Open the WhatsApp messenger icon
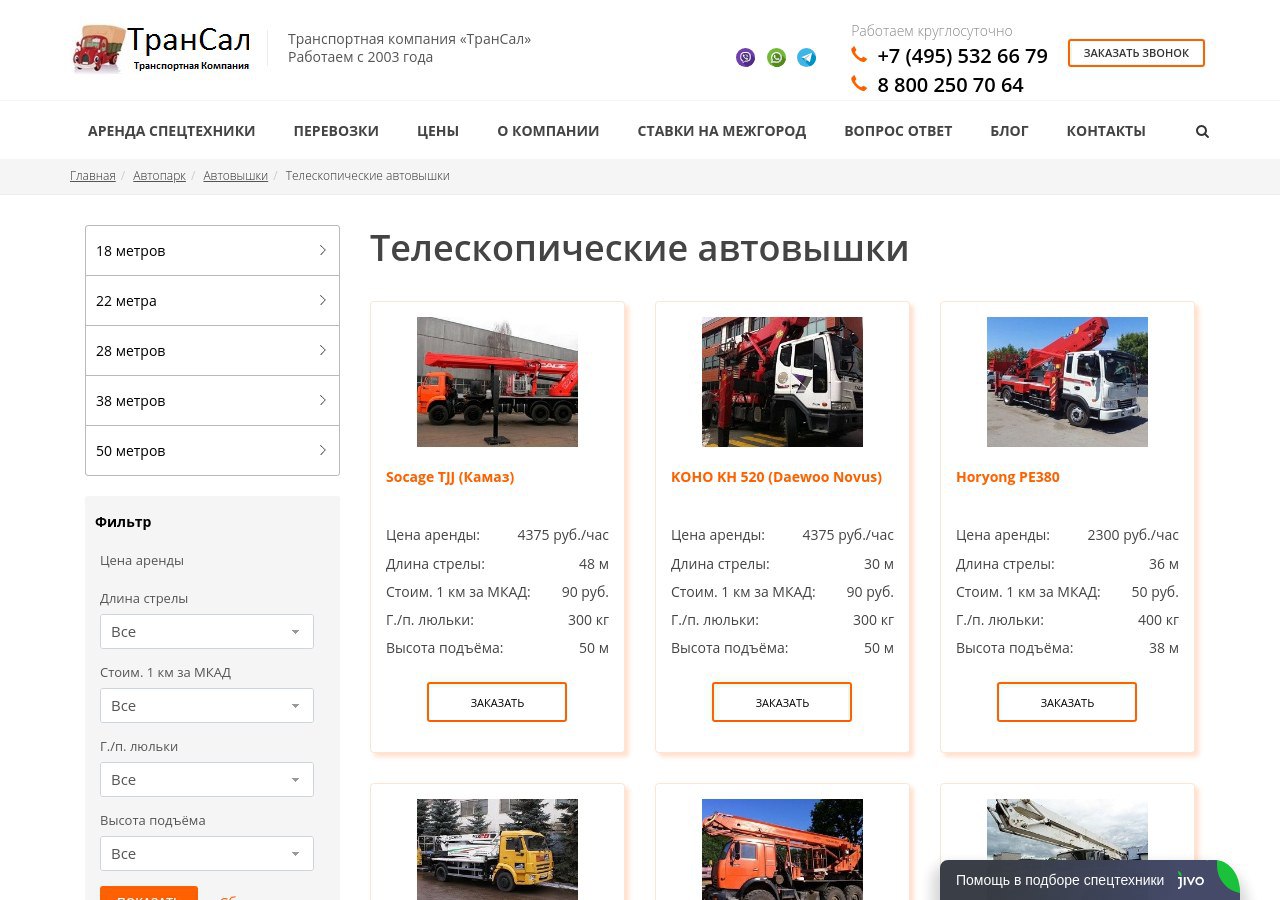Image resolution: width=1280 pixels, height=900 pixels. tap(776, 58)
